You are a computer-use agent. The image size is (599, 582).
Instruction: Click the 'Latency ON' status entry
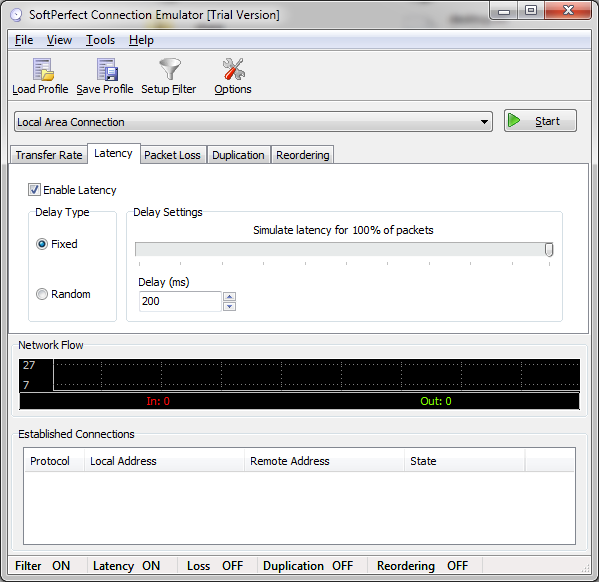tap(126, 566)
